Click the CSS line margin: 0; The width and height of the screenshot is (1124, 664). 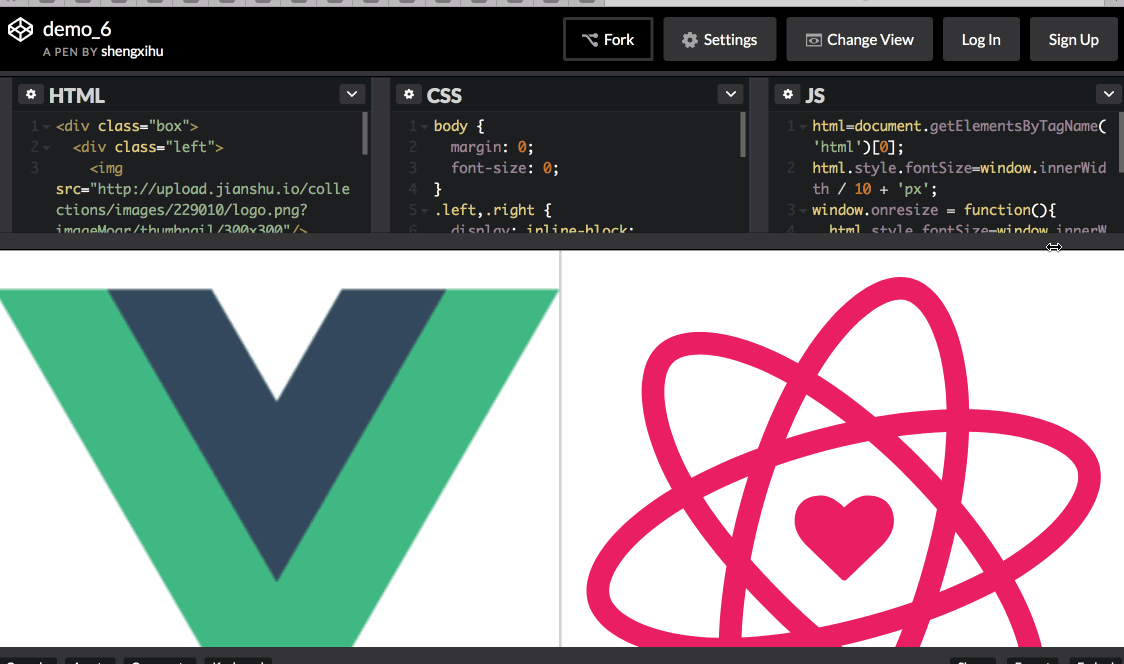coord(492,147)
